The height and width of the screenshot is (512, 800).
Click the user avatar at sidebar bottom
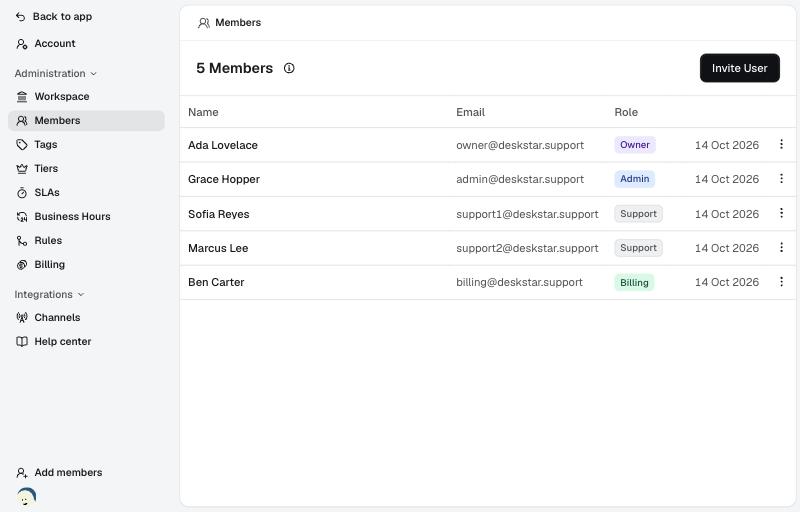click(x=27, y=497)
